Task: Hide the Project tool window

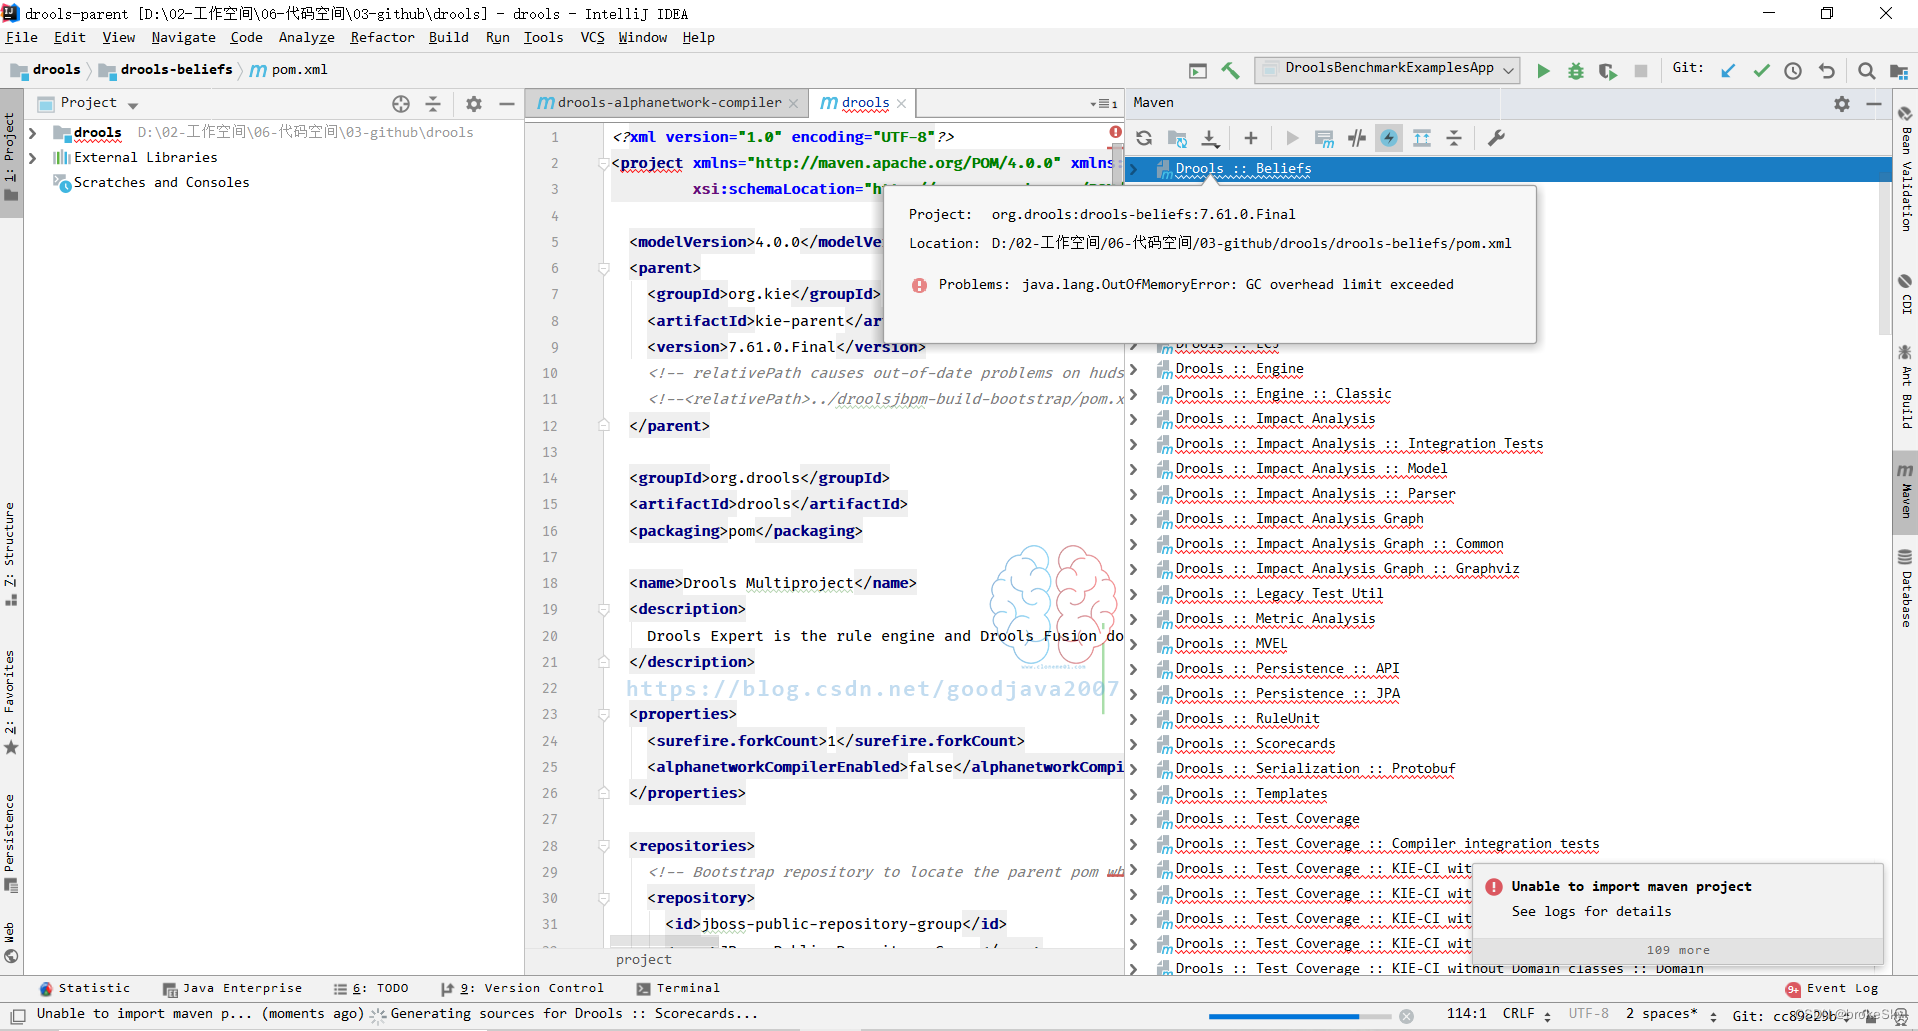Action: point(507,103)
